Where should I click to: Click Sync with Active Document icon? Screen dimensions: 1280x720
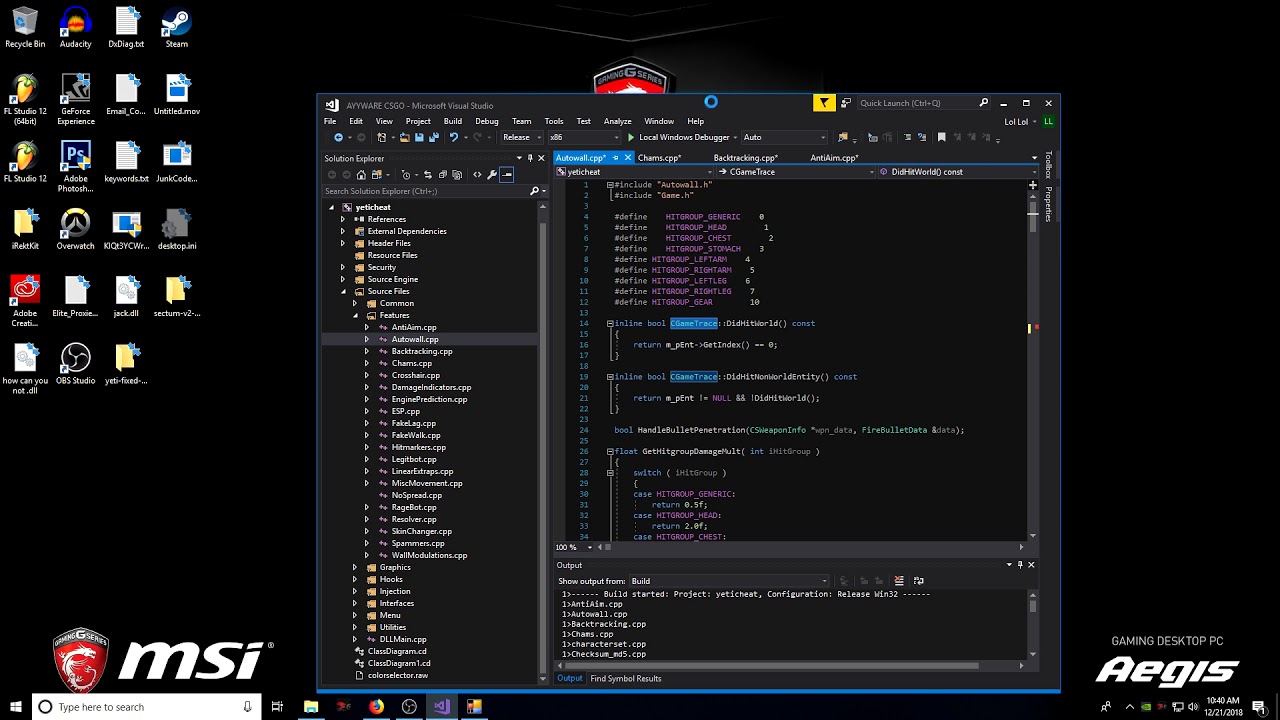tap(428, 175)
